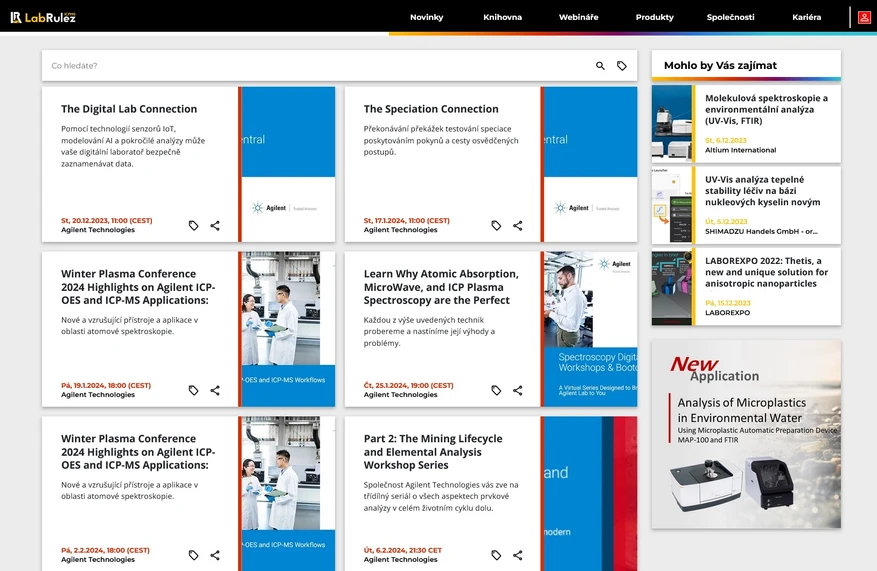Image resolution: width=877 pixels, height=571 pixels.
Task: Open the user account icon in header
Action: pos(864,17)
